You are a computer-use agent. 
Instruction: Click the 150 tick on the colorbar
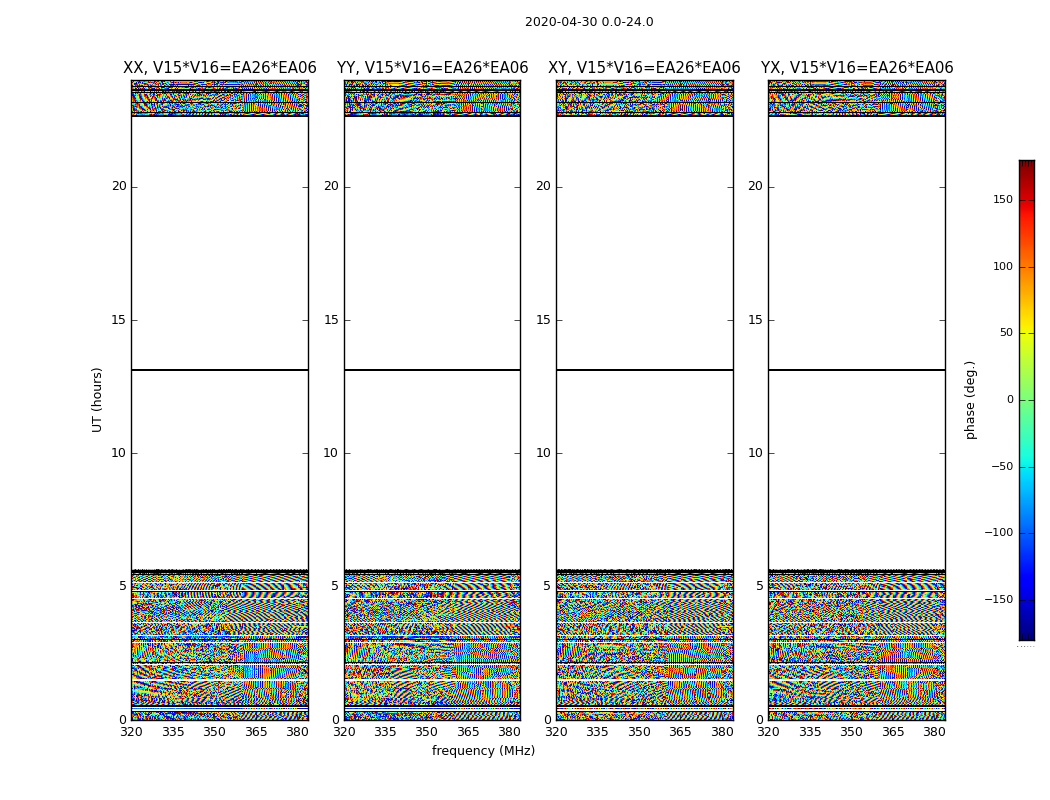click(x=1002, y=200)
